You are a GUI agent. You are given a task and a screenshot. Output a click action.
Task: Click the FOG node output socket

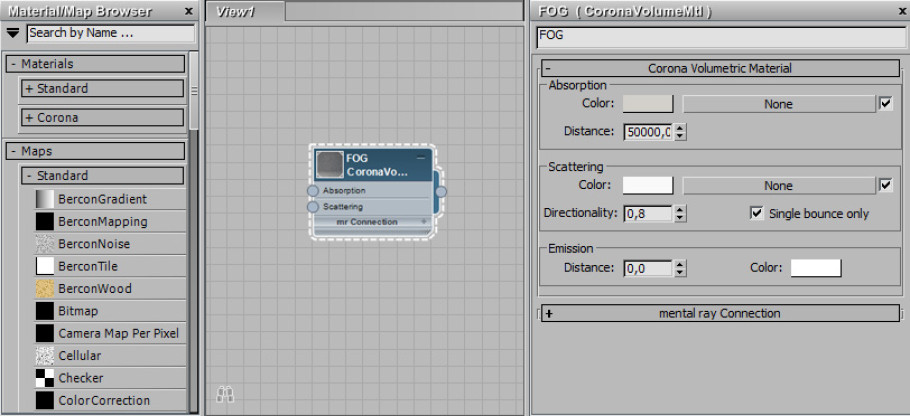tap(441, 191)
